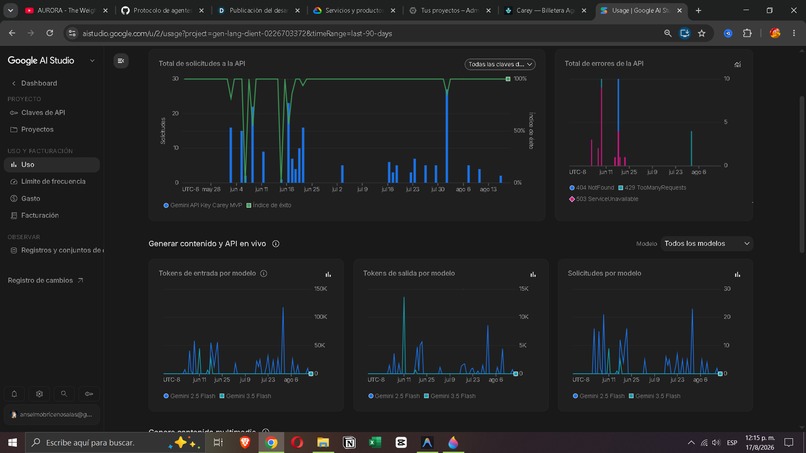806x453 pixels.
Task: Open Notion from taskbar
Action: pos(349,442)
